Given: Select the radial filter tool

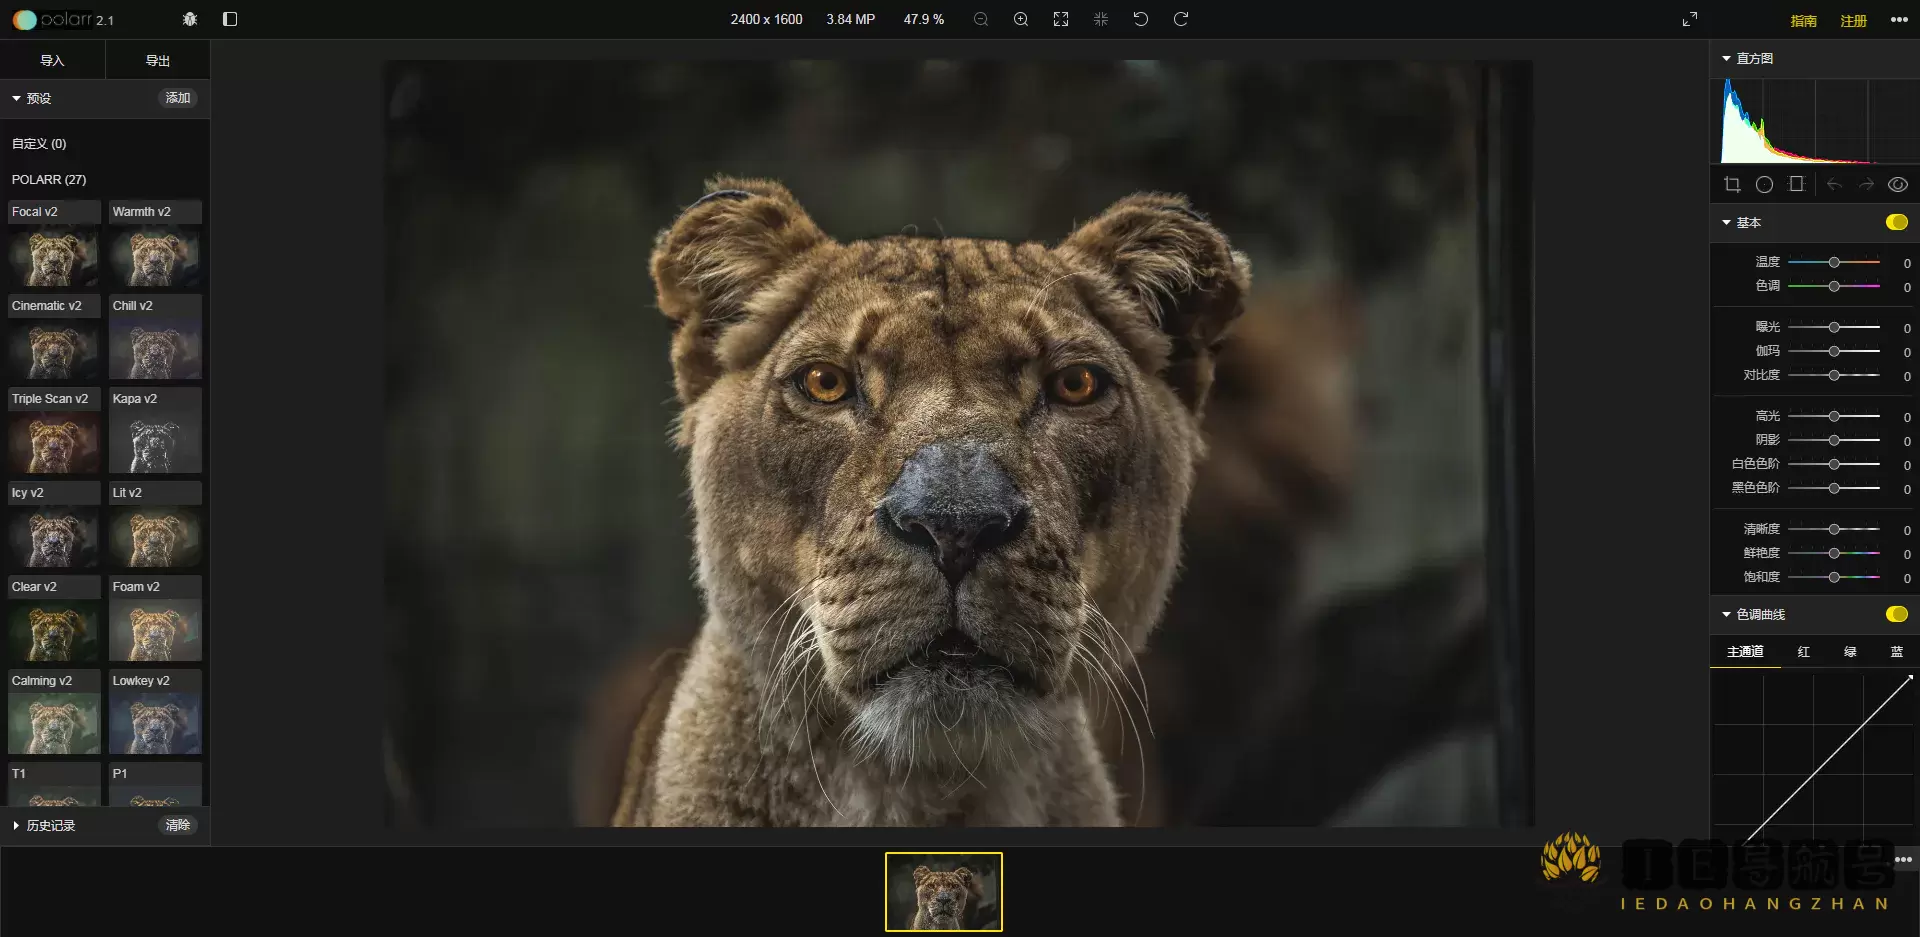Looking at the screenshot, I should [1764, 184].
